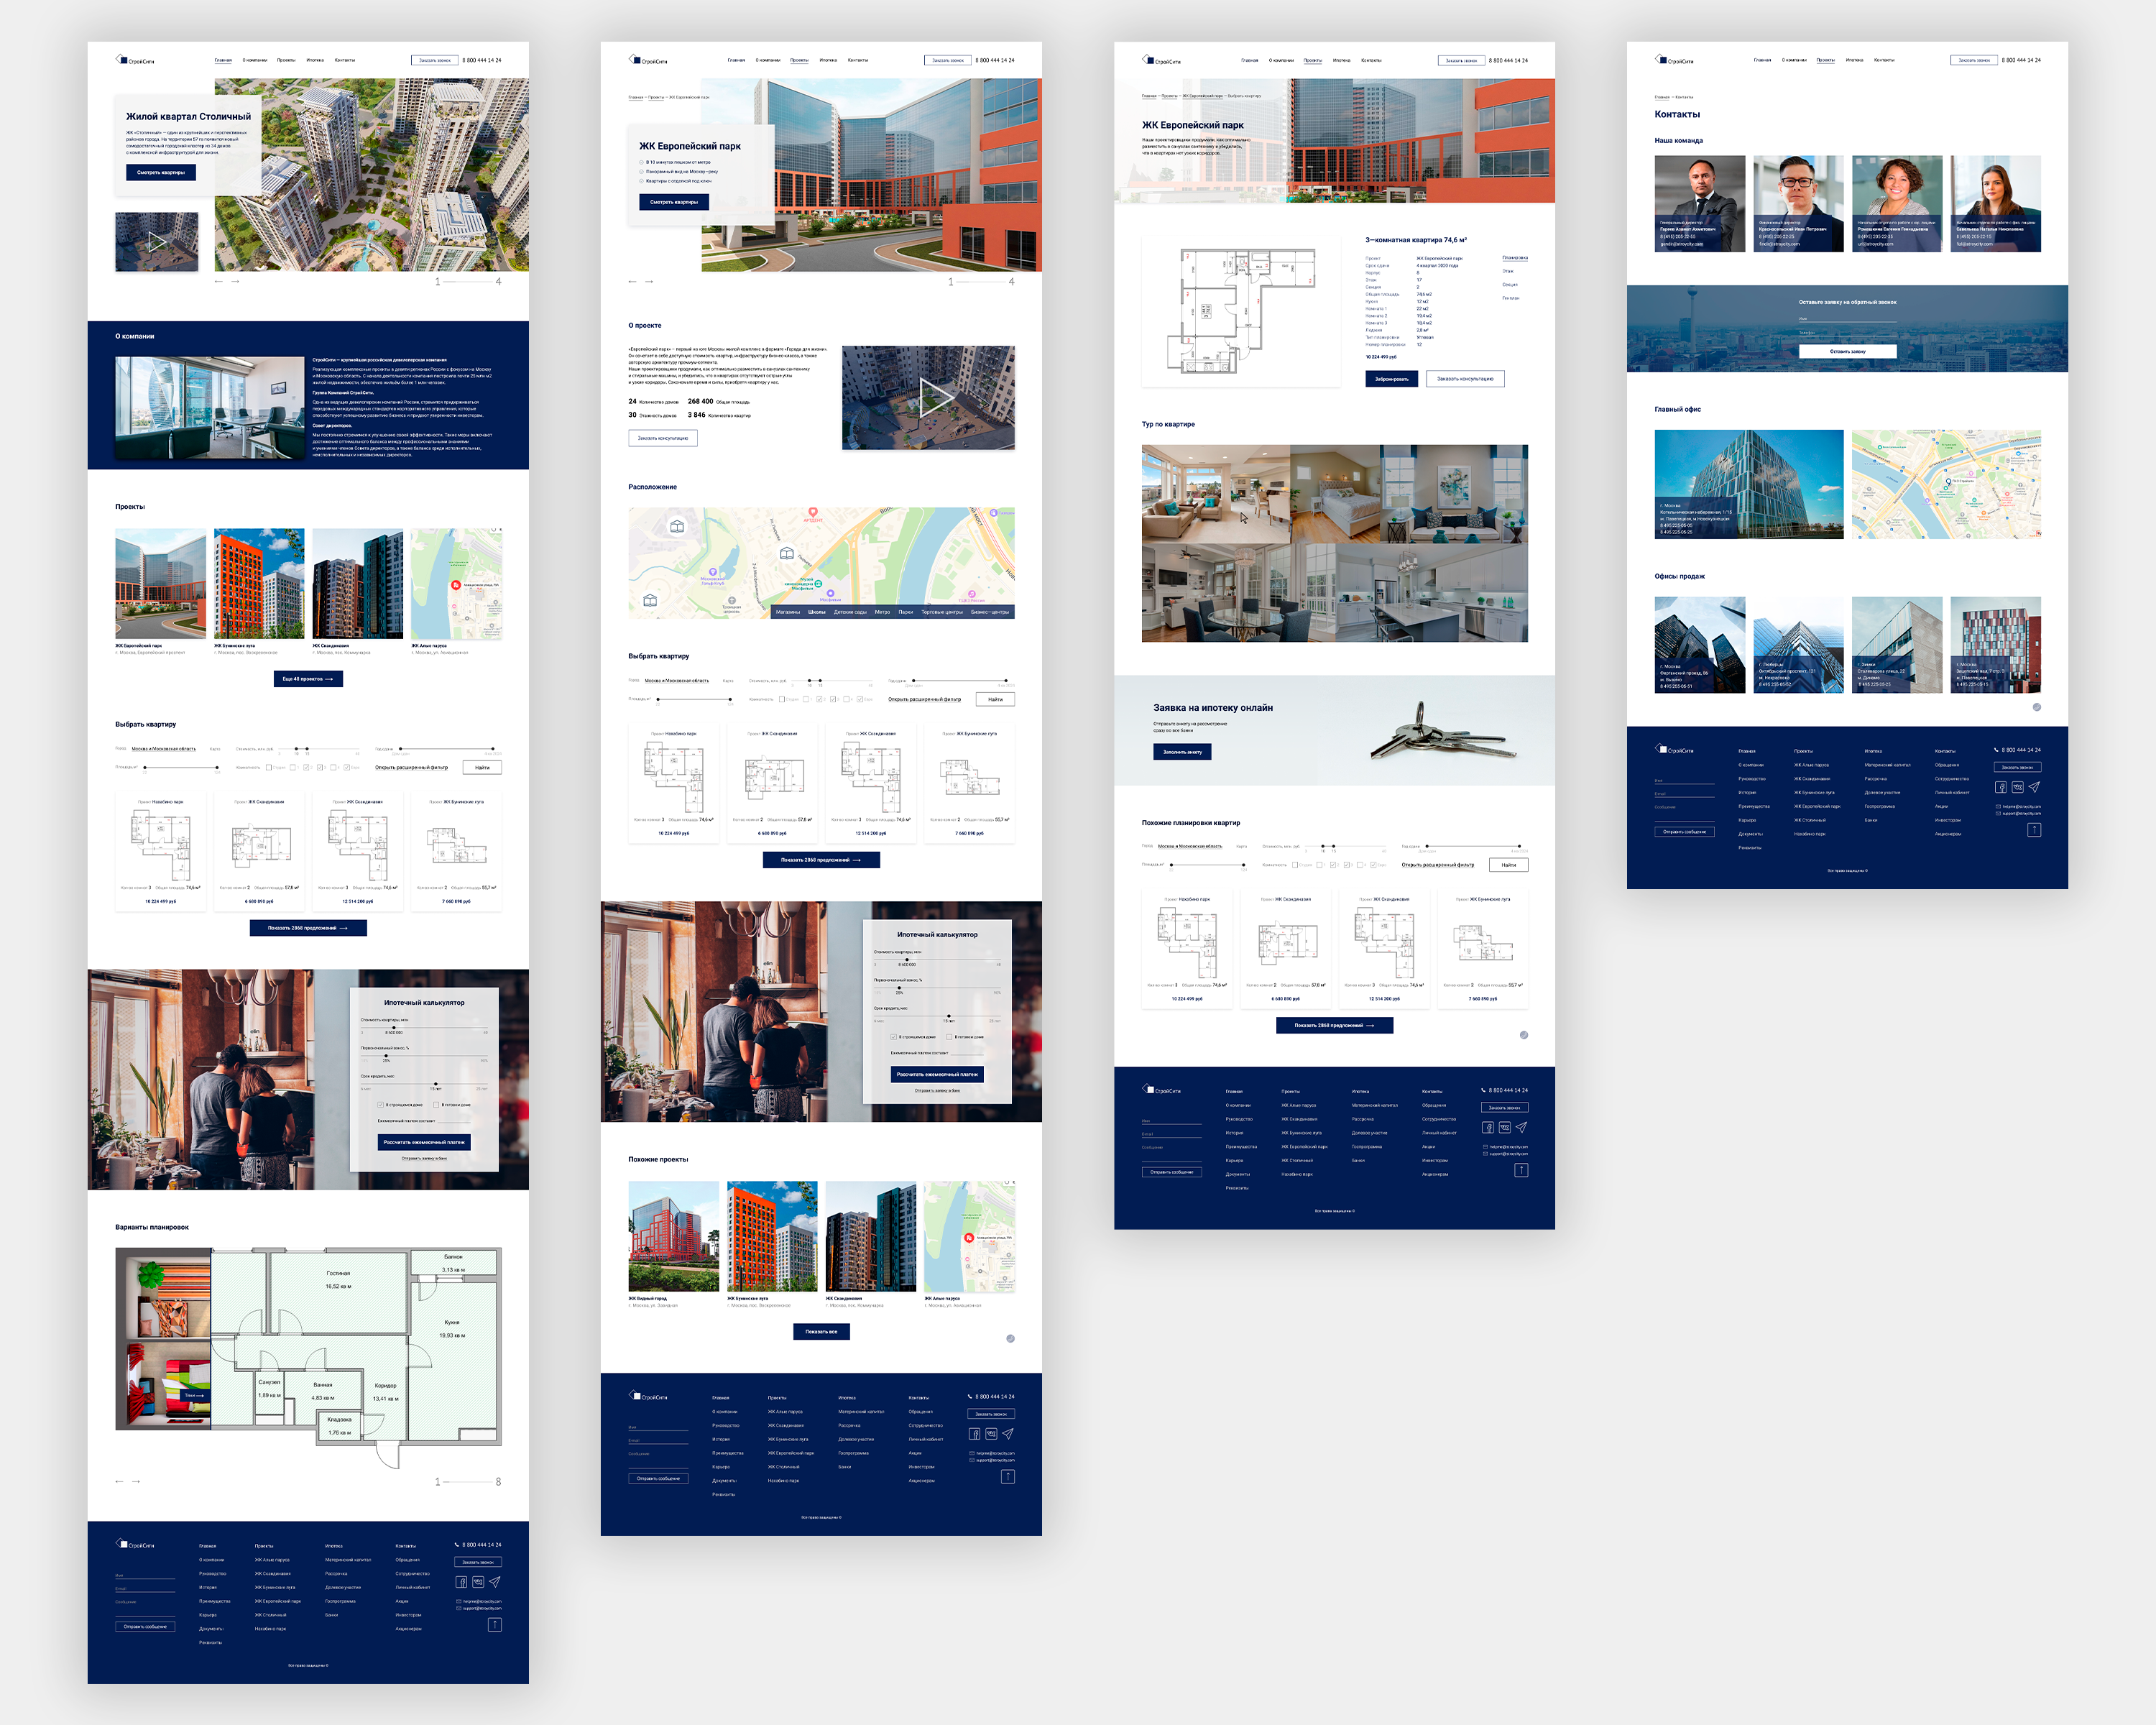Click СтройСити logo in Контакты page header
Image resolution: width=2156 pixels, height=1725 pixels.
(x=1674, y=60)
